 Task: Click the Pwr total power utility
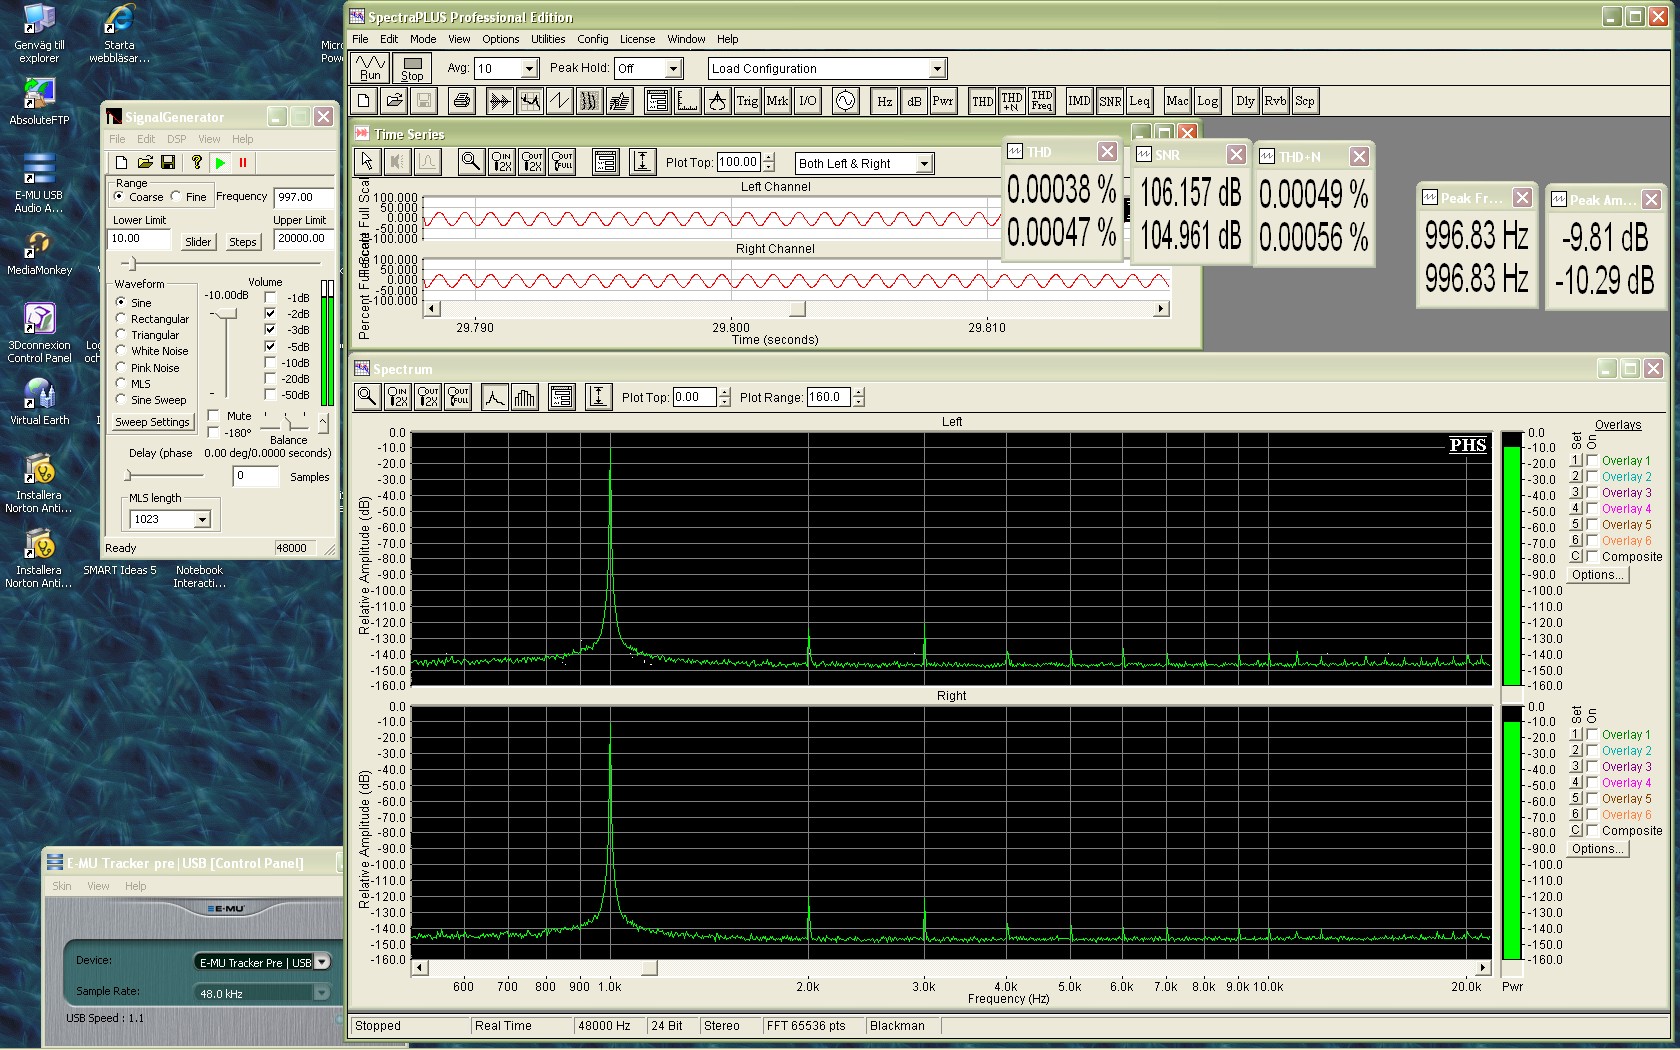pos(943,101)
